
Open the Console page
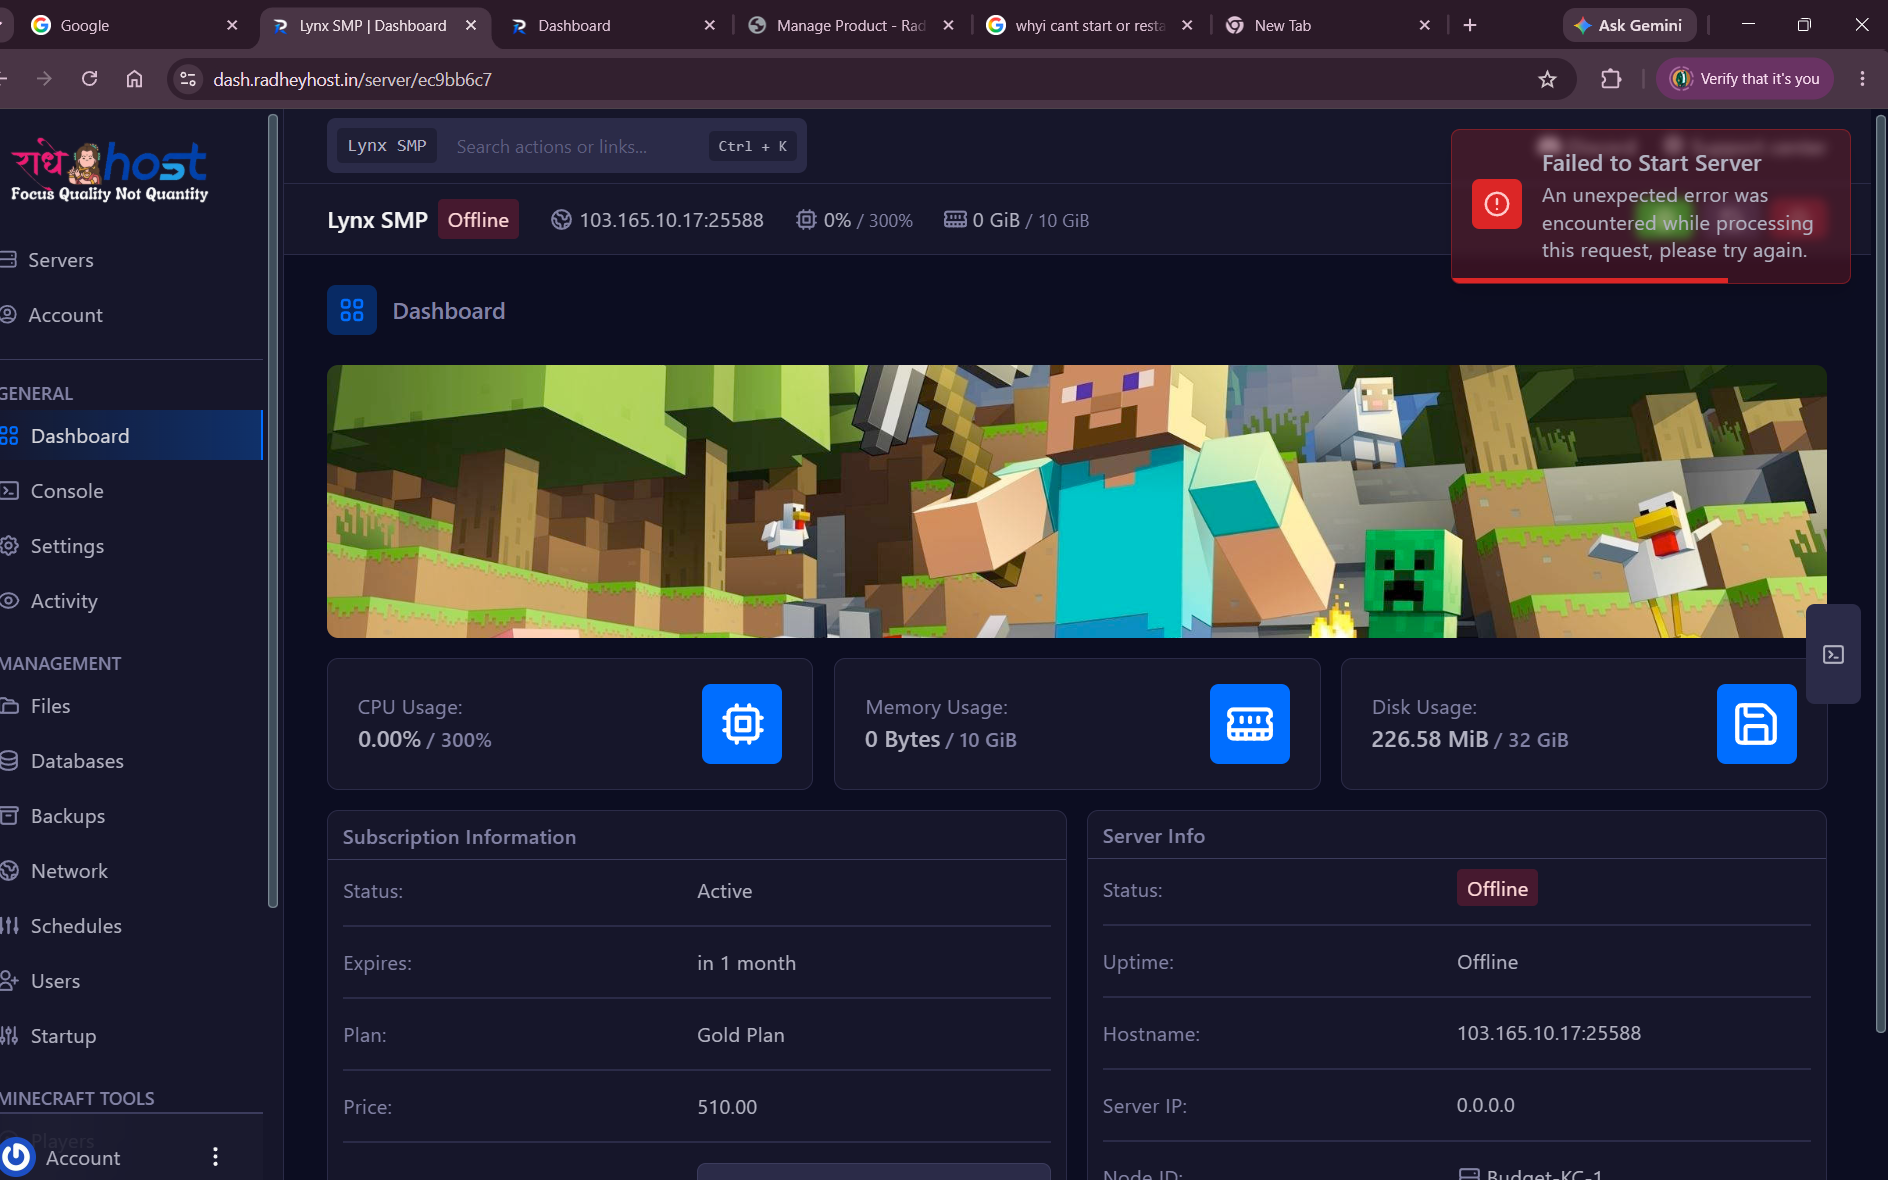(67, 491)
